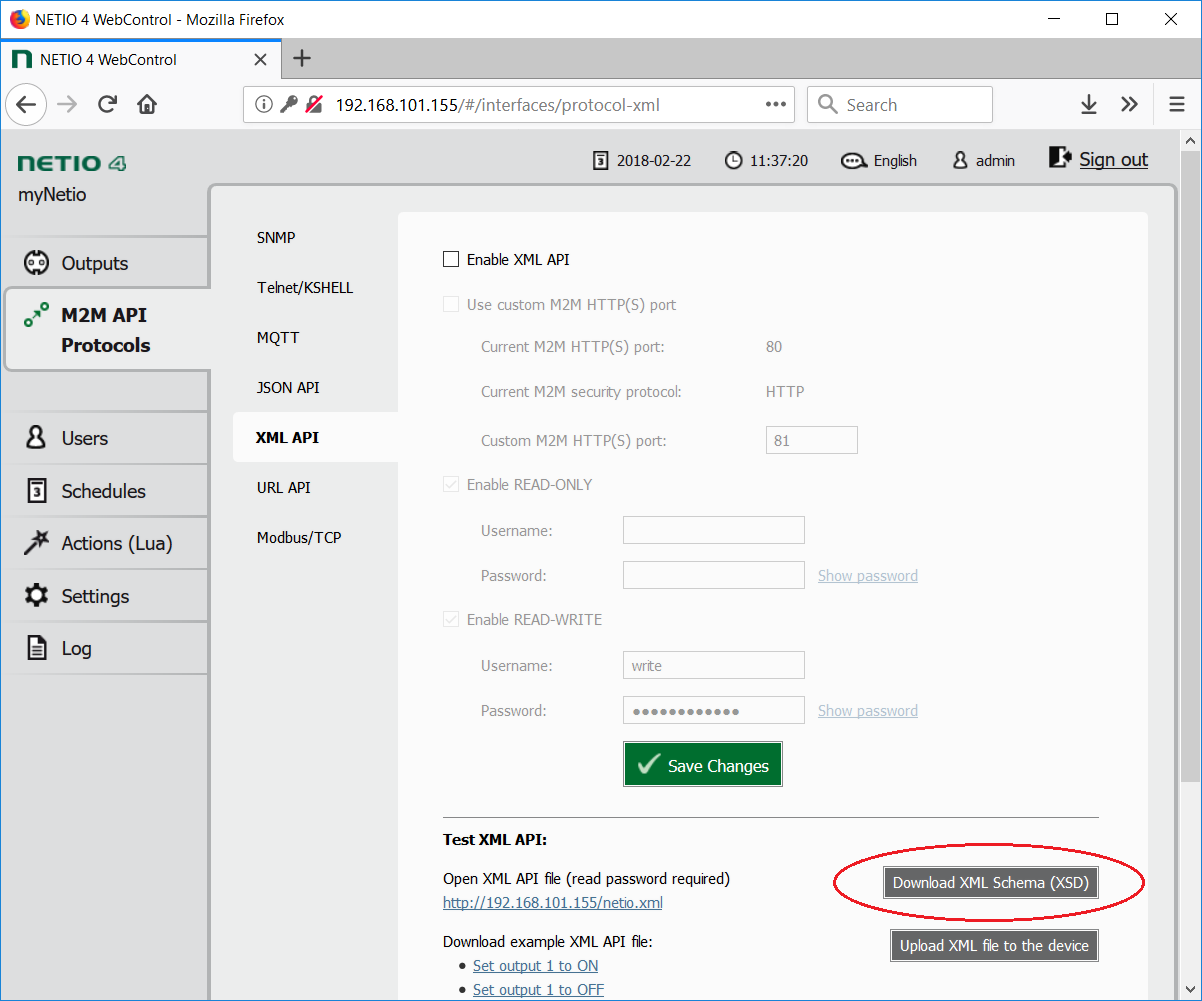Open page actions three-dots menu

(x=776, y=105)
